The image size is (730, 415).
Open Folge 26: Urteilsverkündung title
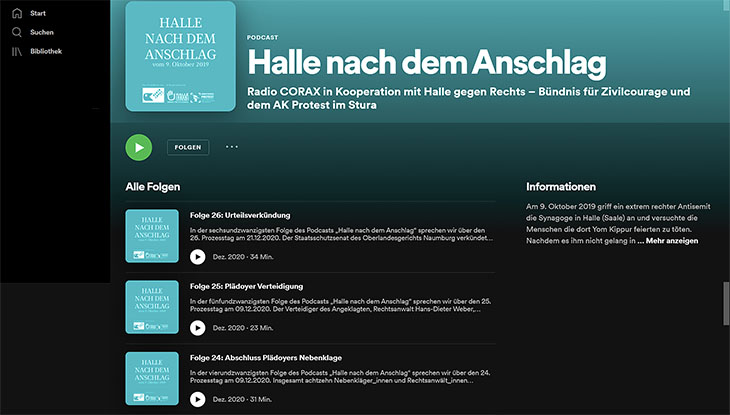pyautogui.click(x=240, y=215)
